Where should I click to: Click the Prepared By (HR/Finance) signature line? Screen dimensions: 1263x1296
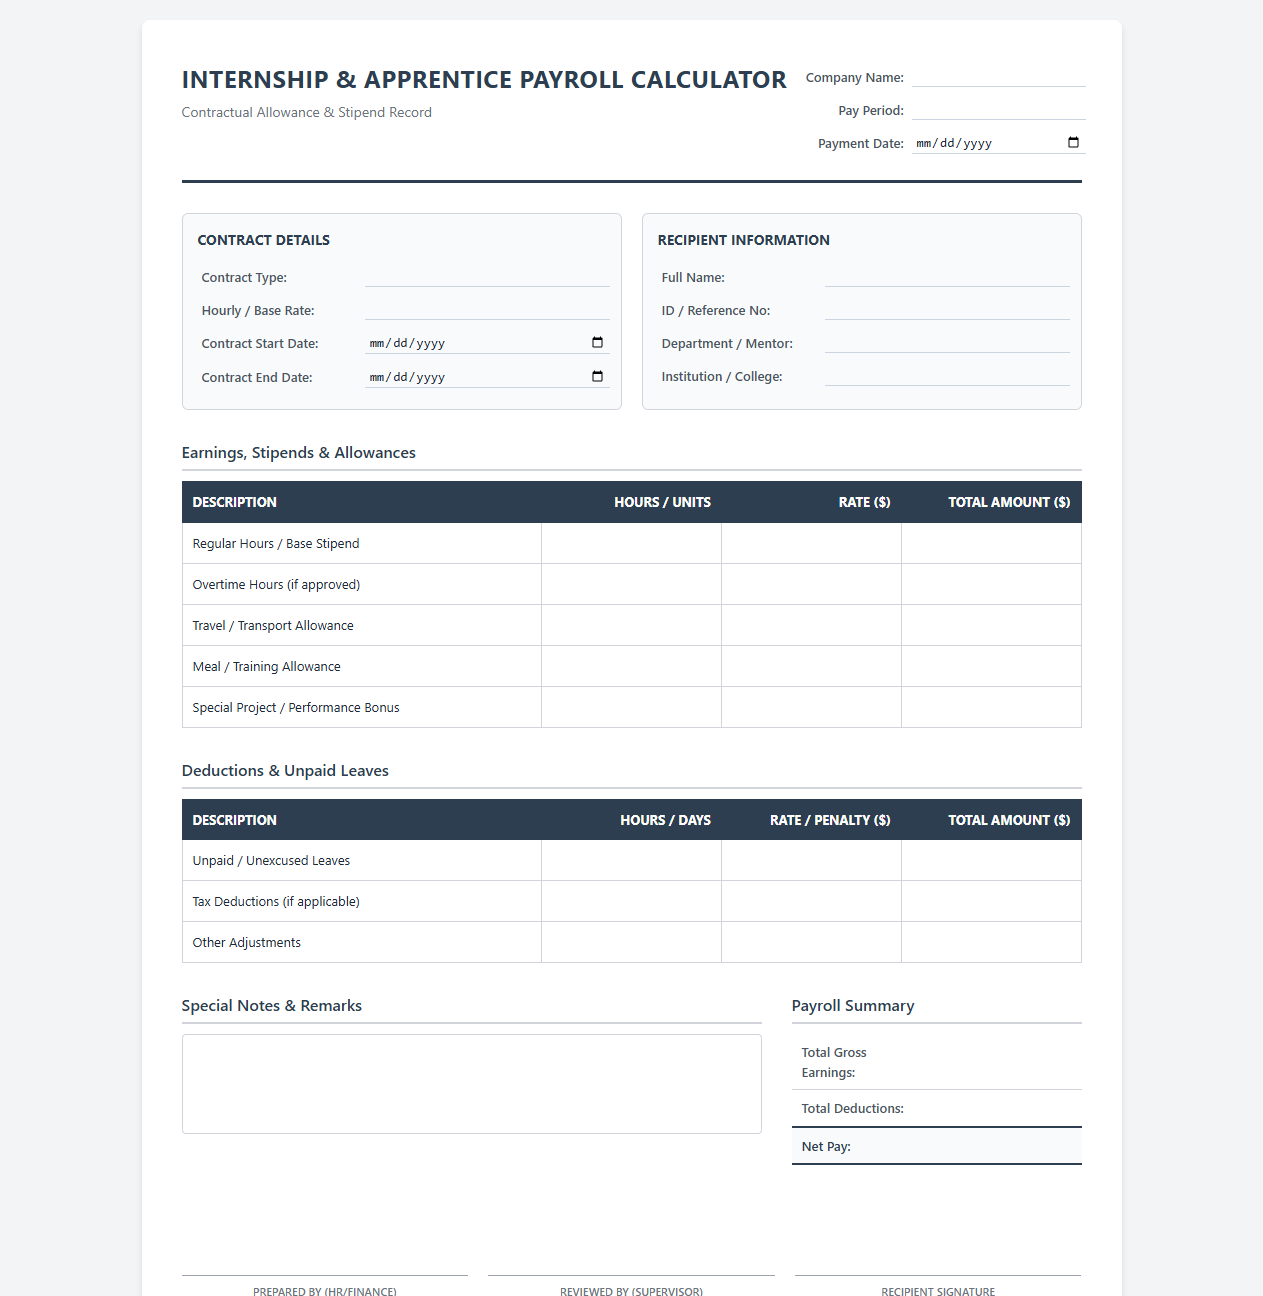tap(325, 1275)
